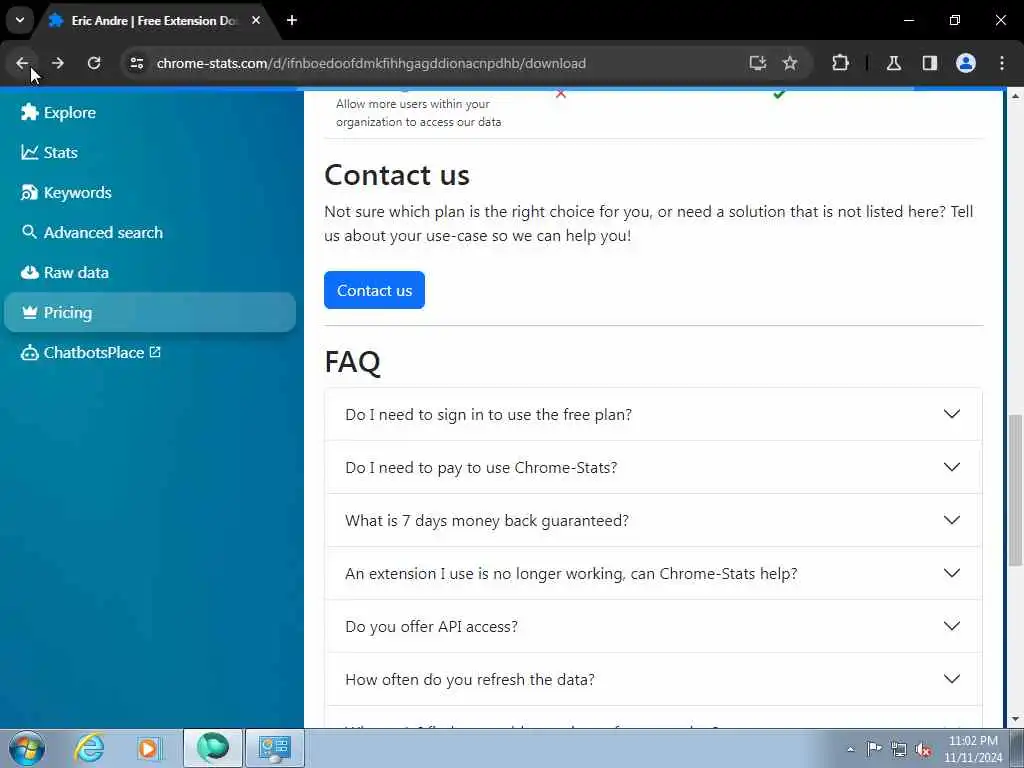Click the Contact us heading text

[397, 175]
